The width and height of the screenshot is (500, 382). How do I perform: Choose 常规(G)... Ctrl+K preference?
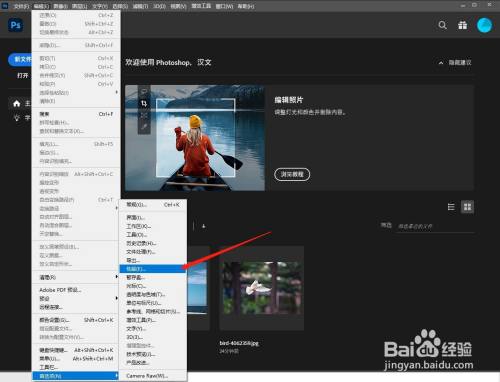tap(153, 204)
